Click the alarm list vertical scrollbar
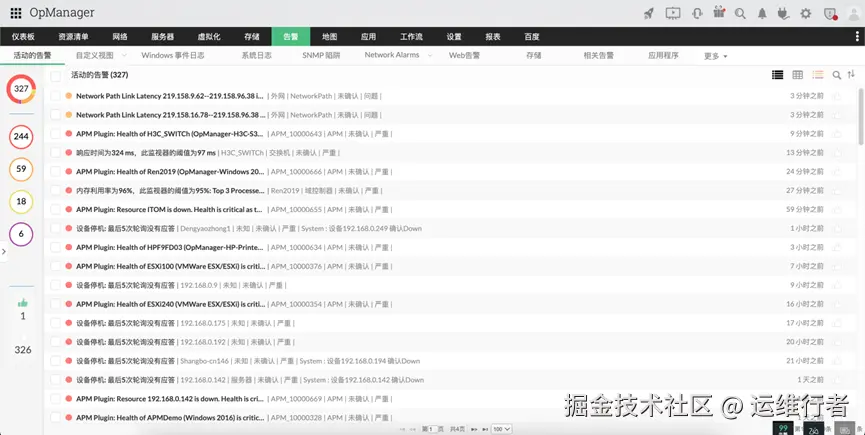The image size is (865, 435). click(x=861, y=116)
